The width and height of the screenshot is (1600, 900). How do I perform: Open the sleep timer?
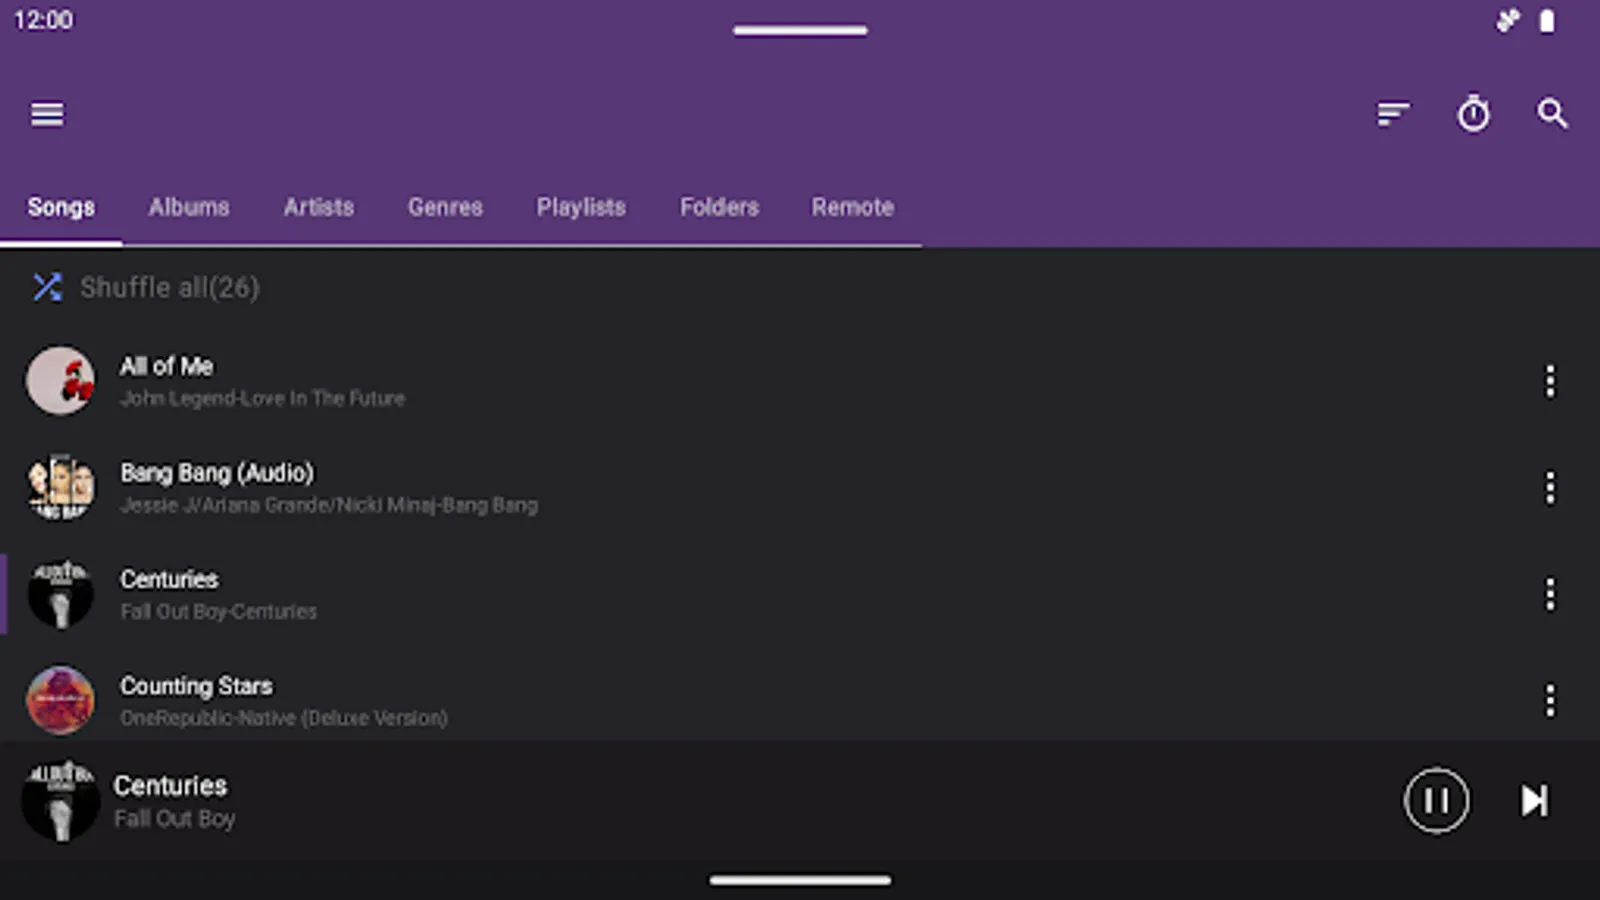pyautogui.click(x=1473, y=114)
